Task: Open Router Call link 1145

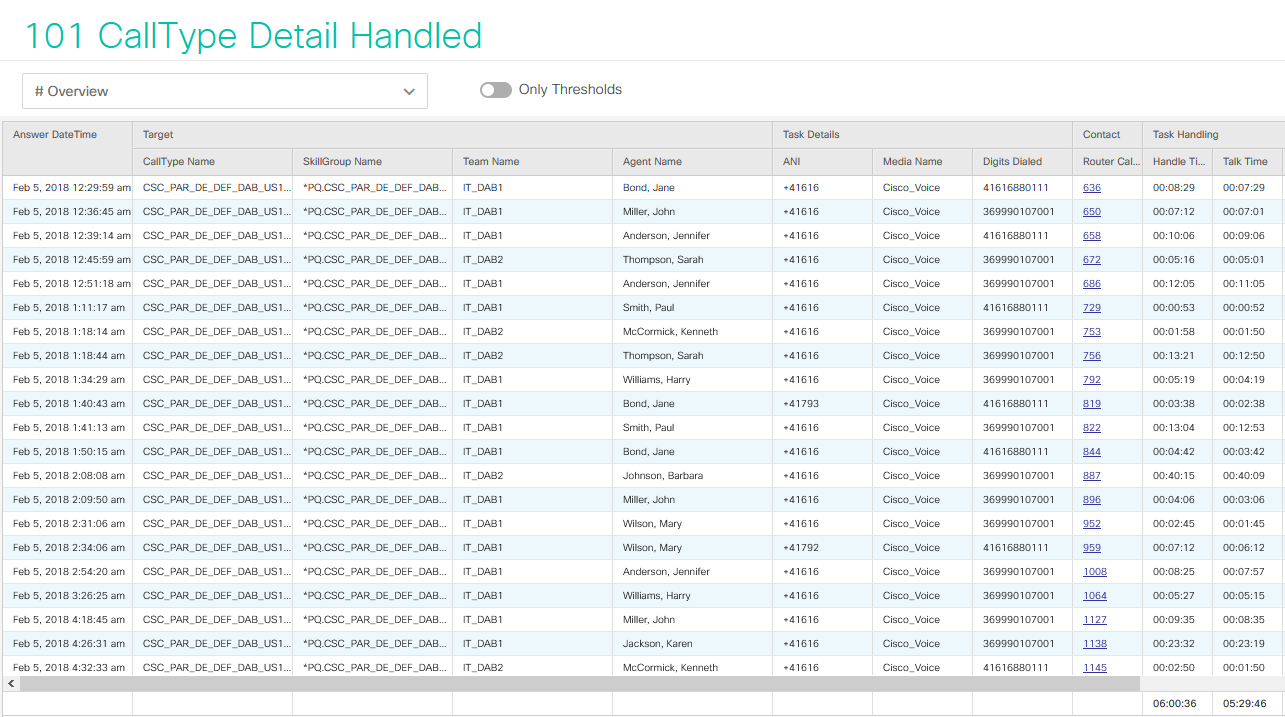Action: 1095,668
